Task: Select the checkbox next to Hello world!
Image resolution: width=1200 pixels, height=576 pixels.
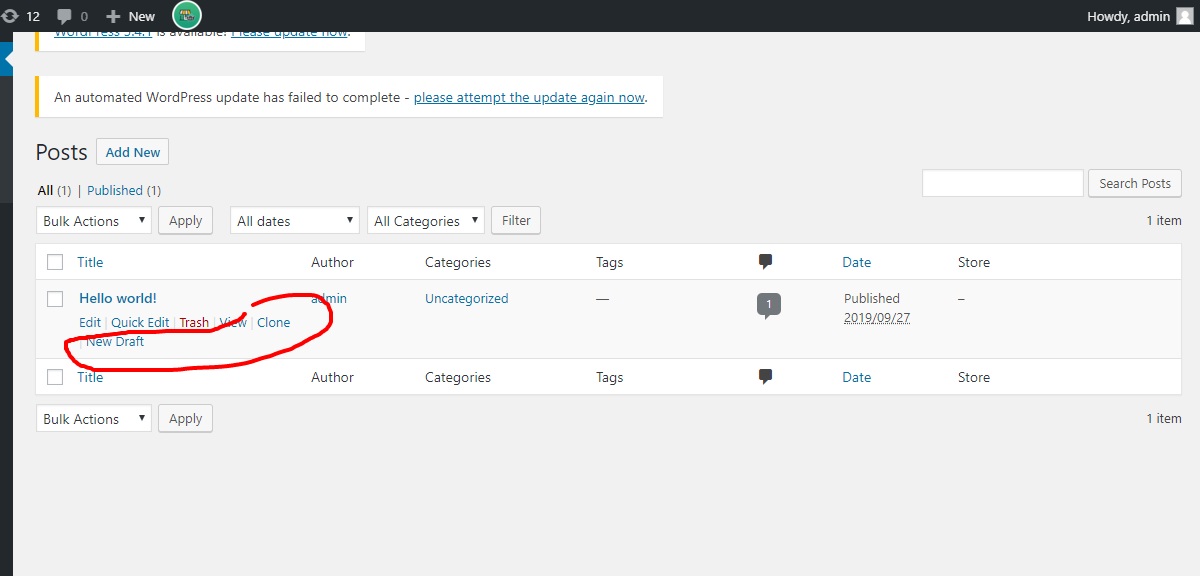Action: point(55,298)
